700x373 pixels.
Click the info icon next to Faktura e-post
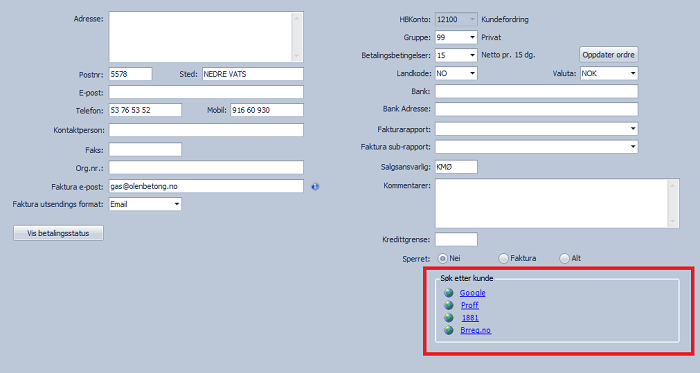[315, 187]
